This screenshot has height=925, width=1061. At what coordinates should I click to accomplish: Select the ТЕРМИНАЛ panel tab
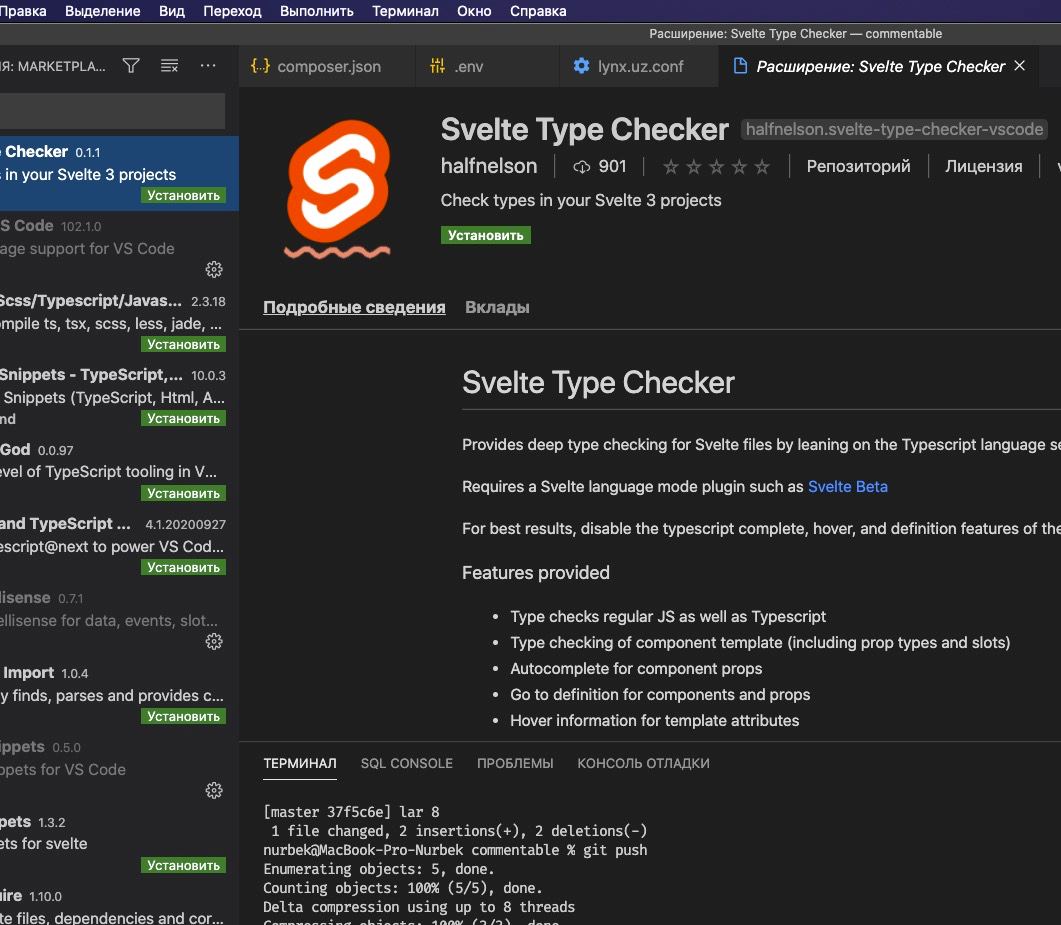[x=300, y=763]
